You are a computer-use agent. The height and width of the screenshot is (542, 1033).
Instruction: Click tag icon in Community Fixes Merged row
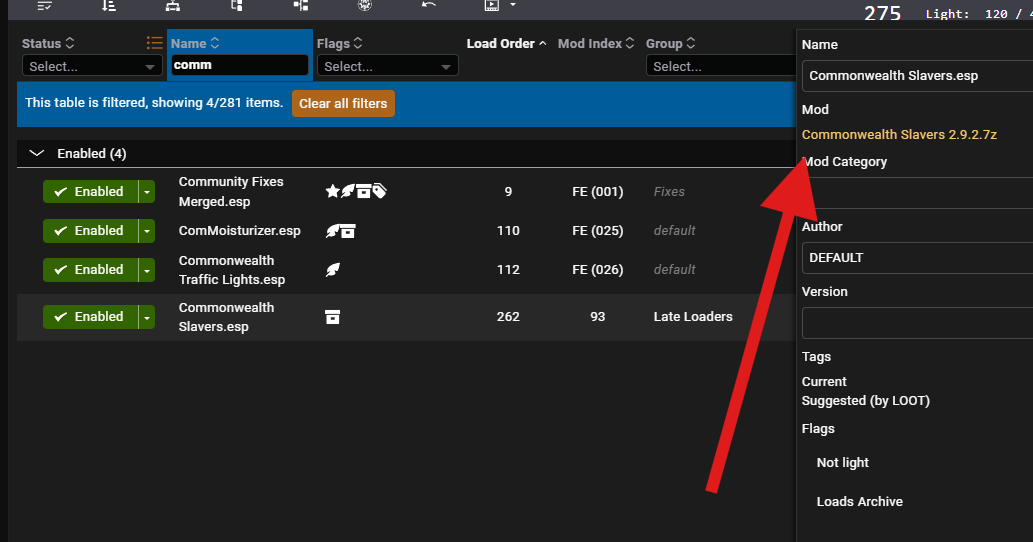pyautogui.click(x=379, y=192)
